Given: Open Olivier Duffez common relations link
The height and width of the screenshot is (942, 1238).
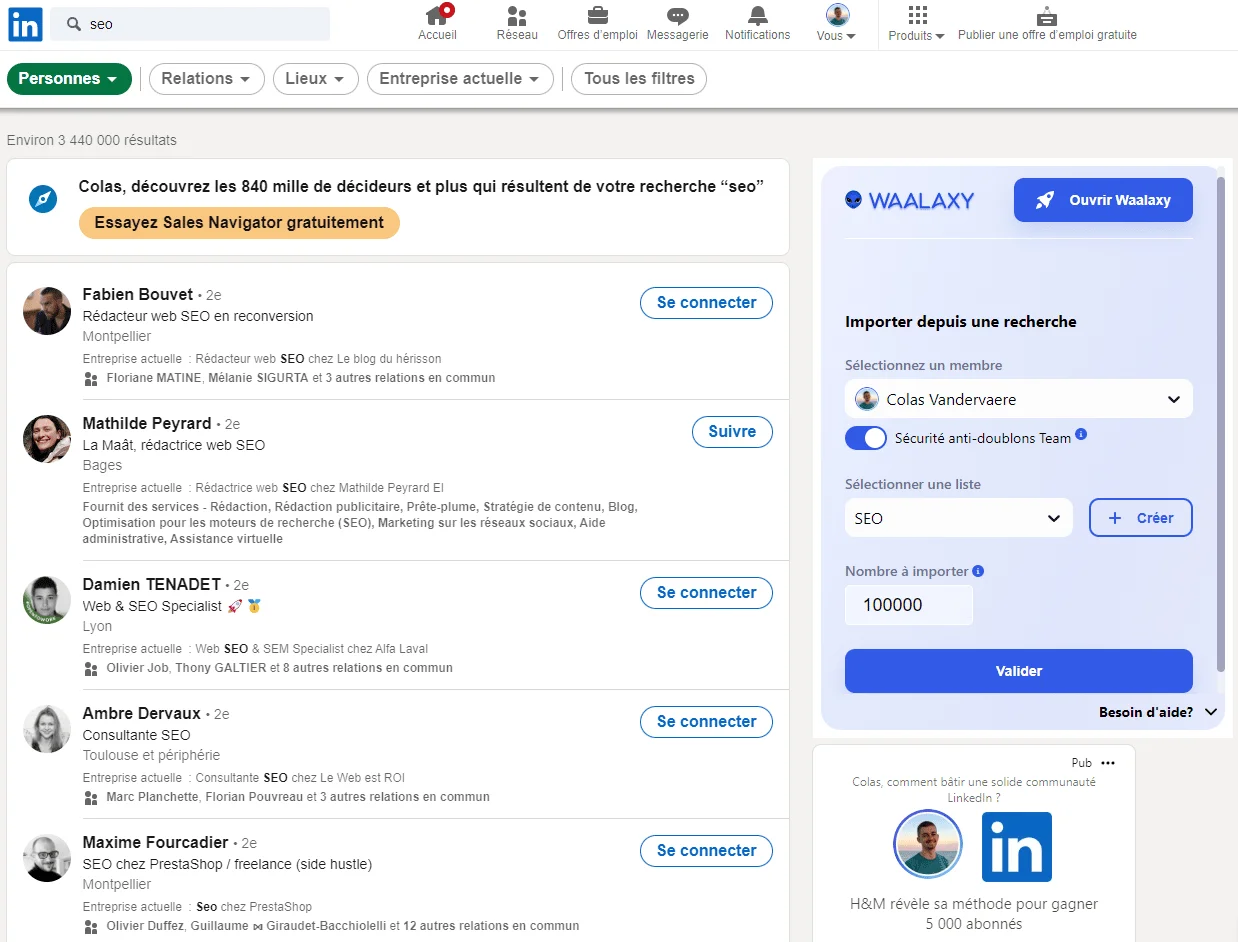Looking at the screenshot, I should point(146,926).
